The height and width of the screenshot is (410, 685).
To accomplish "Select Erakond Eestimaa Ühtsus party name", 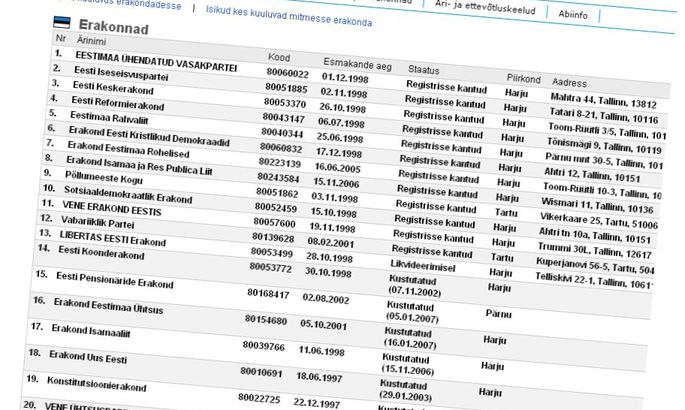I will click(108, 306).
